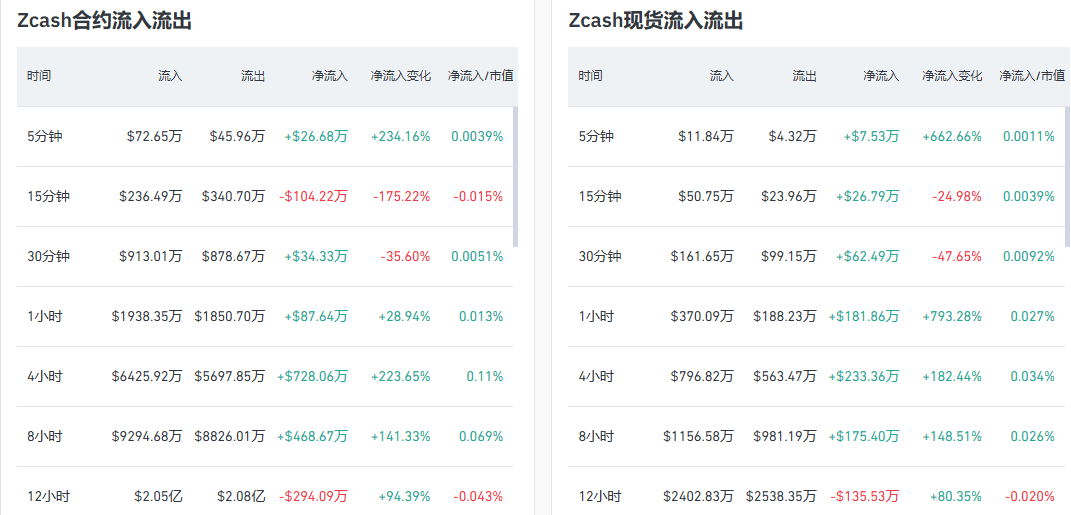The image size is (1071, 515).
Task: Click the Zcash现货流入流出 heading
Action: coord(655,21)
